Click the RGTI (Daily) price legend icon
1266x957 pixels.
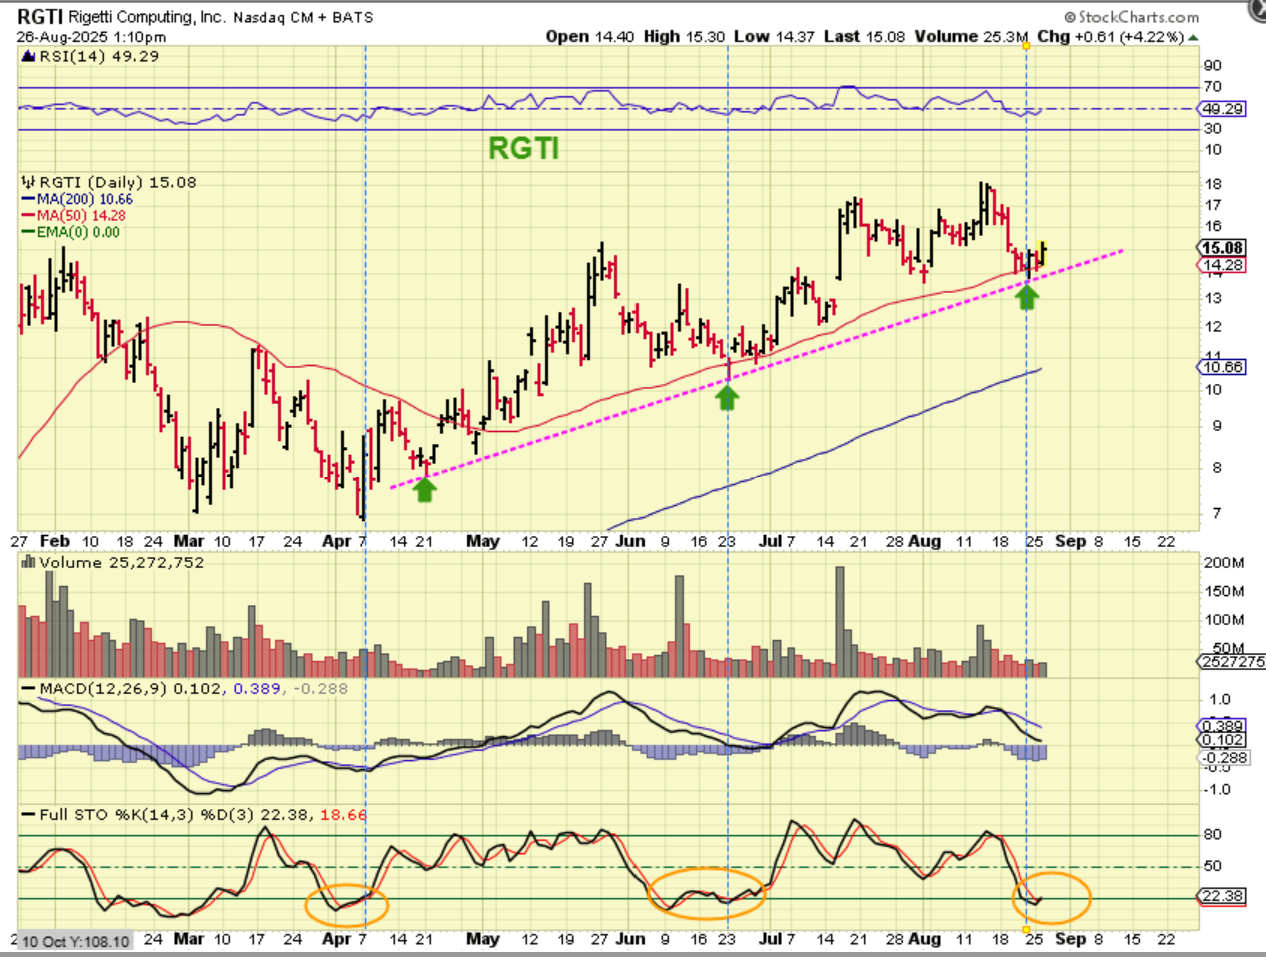click(x=28, y=182)
